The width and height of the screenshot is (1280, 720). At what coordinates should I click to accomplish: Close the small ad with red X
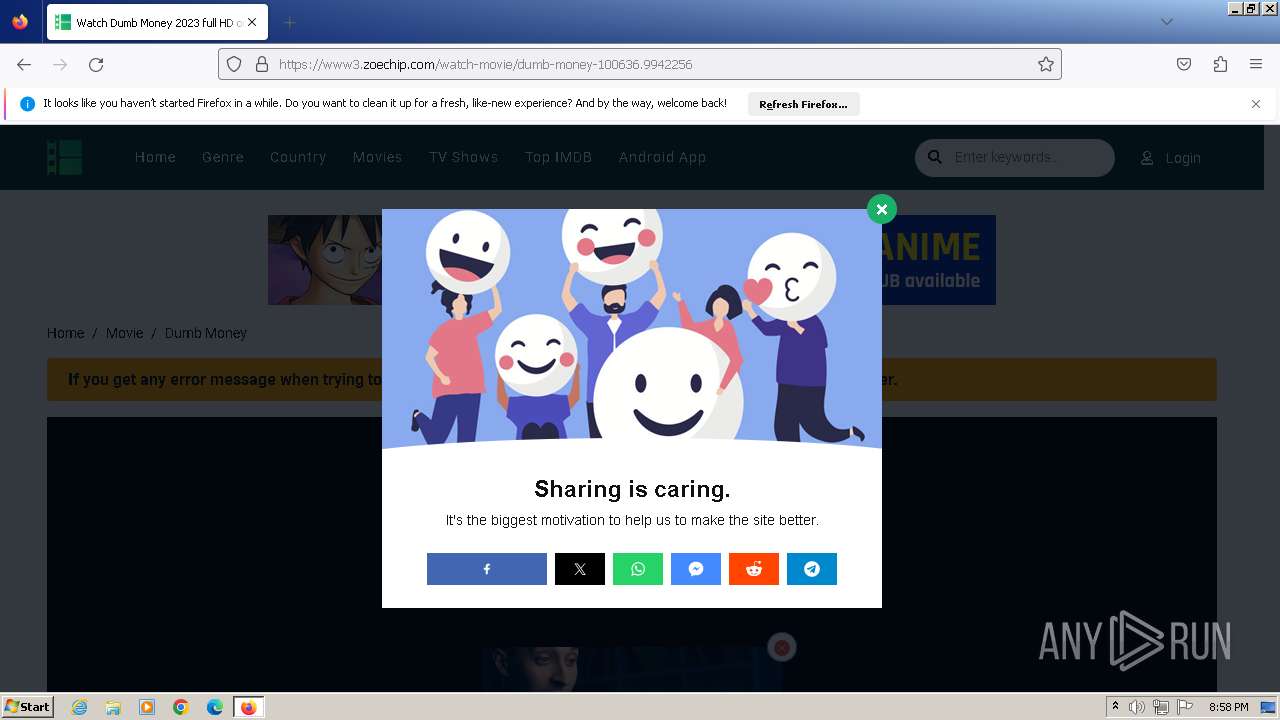point(781,648)
